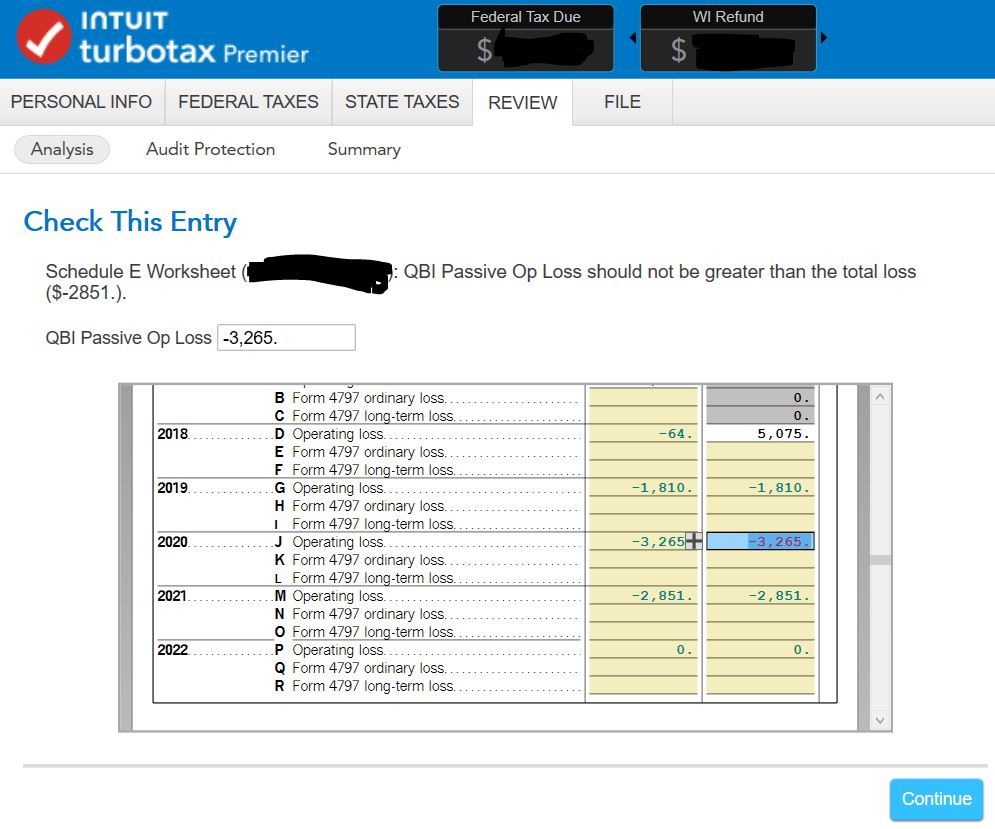Click row J Operating loss label
This screenshot has width=995, height=829.
(x=338, y=541)
